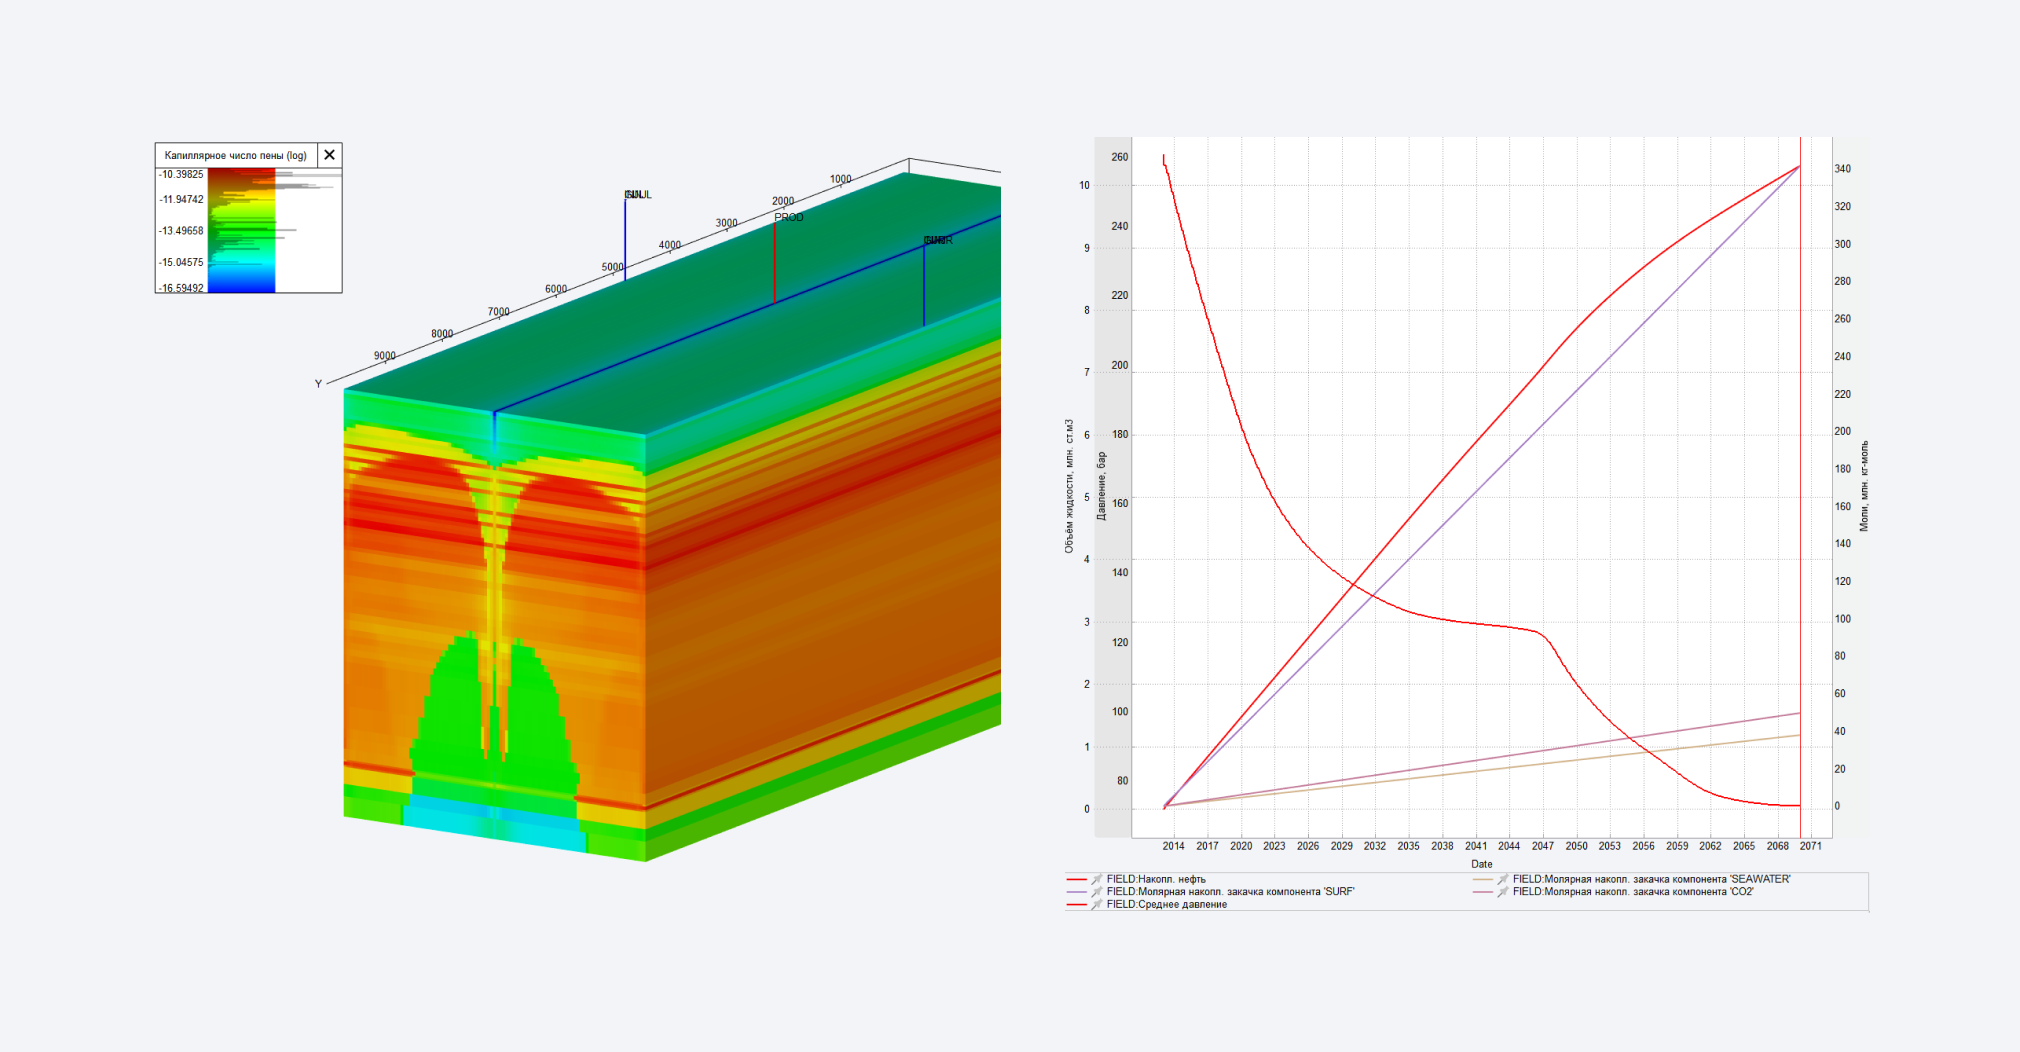
Task: Click the '260' tick on the pressure axis
Action: [1120, 157]
